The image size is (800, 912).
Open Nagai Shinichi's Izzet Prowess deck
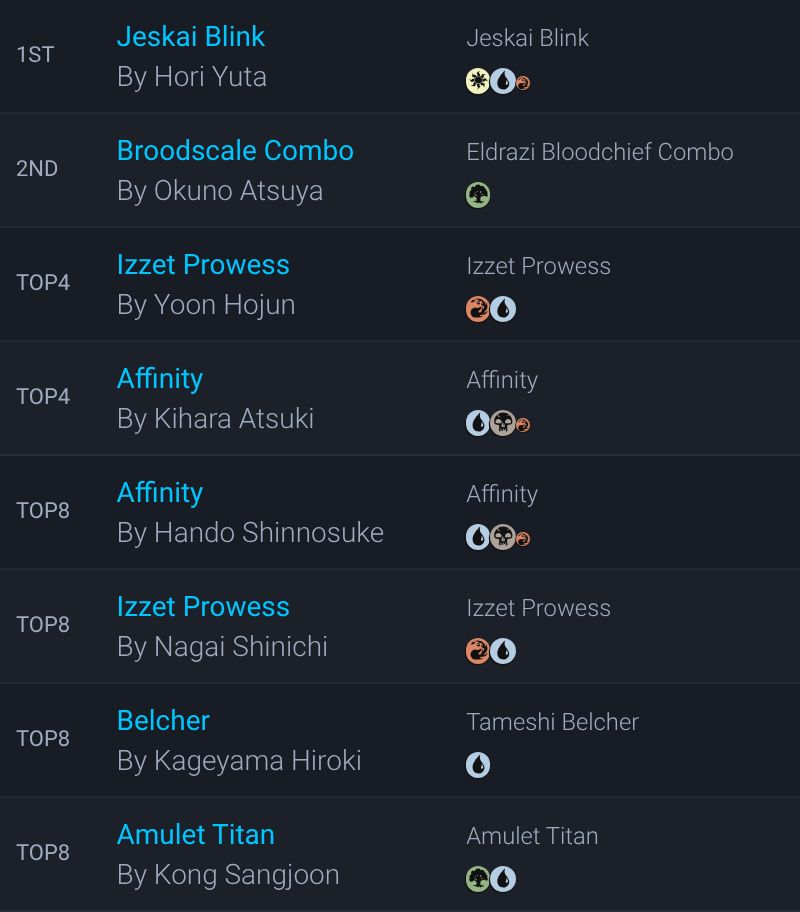(203, 607)
